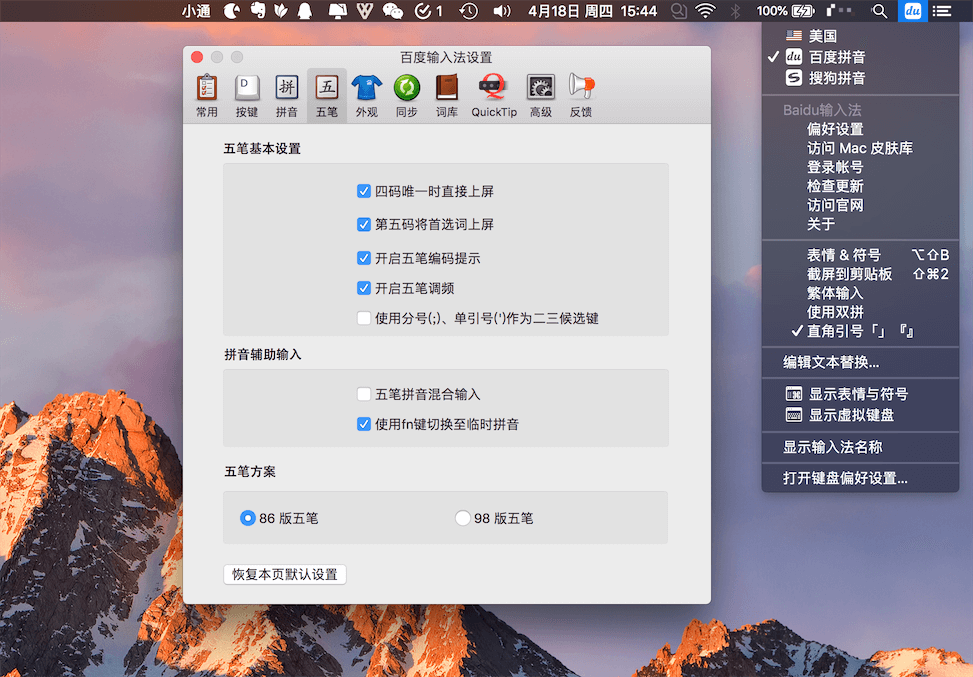Choose 截屏到剪贴板 menu item
Viewport: 973px width, 677px height.
pos(860,274)
